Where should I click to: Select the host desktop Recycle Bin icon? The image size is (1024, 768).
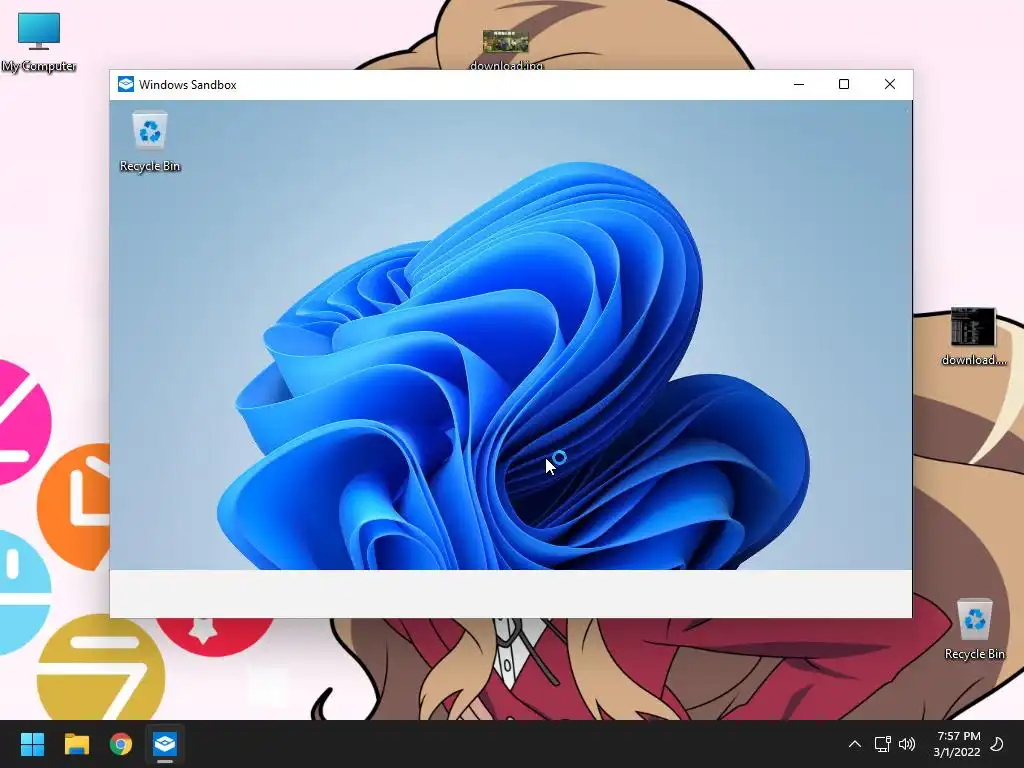click(x=974, y=630)
